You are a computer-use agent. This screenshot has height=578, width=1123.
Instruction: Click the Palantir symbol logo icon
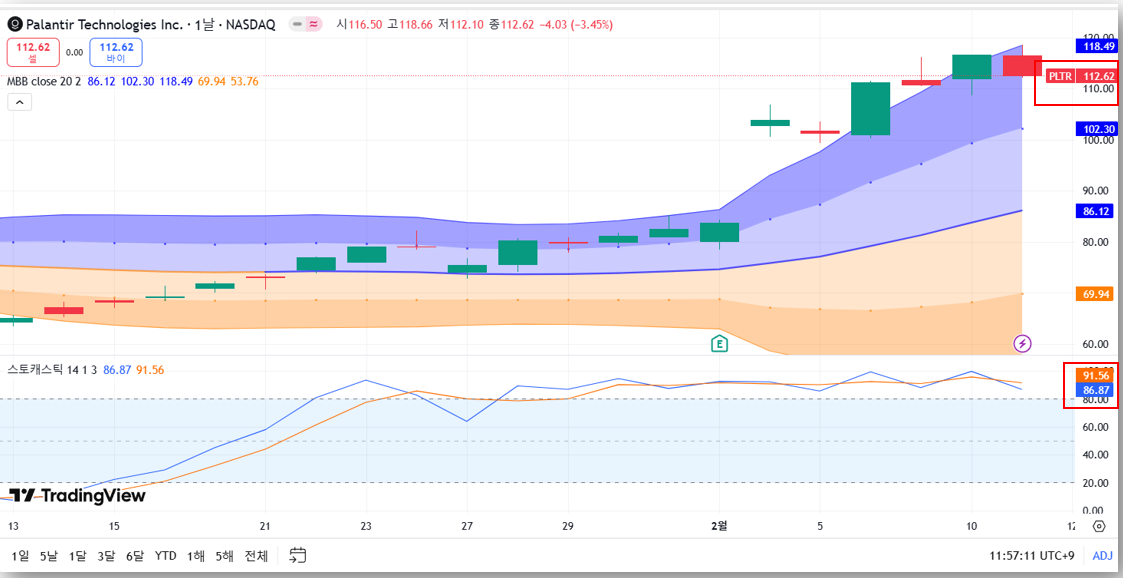pyautogui.click(x=14, y=24)
